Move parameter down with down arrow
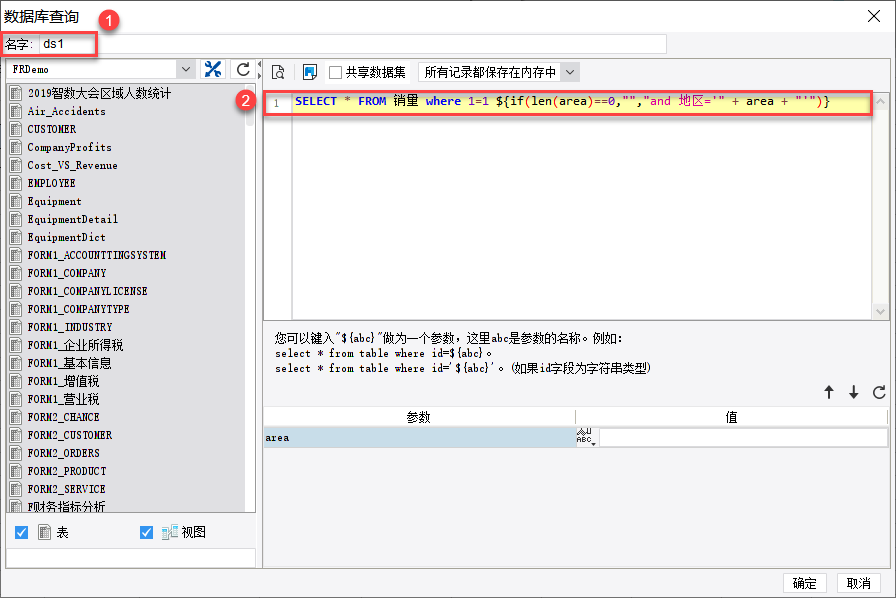Screen dimensions: 896x598 (854, 392)
